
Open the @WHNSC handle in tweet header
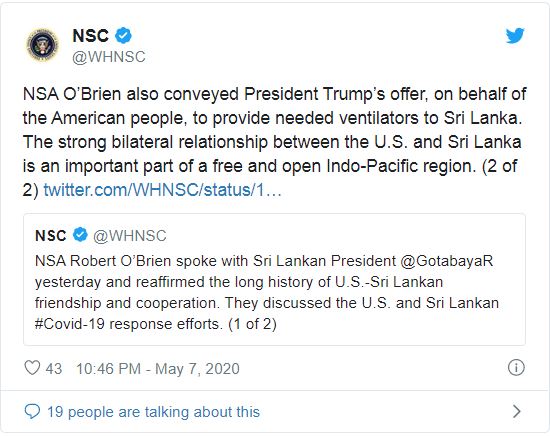click(109, 57)
